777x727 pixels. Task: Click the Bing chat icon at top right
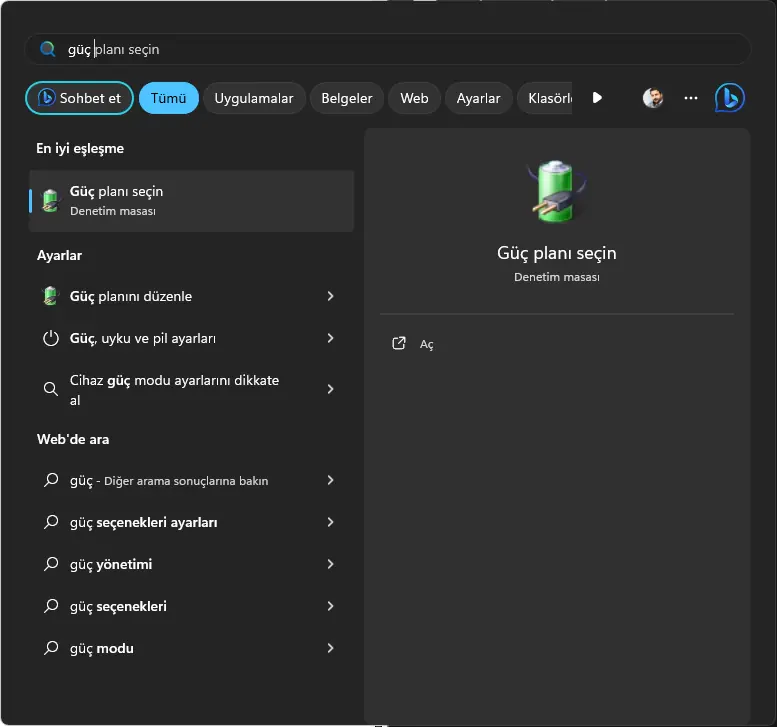point(729,98)
